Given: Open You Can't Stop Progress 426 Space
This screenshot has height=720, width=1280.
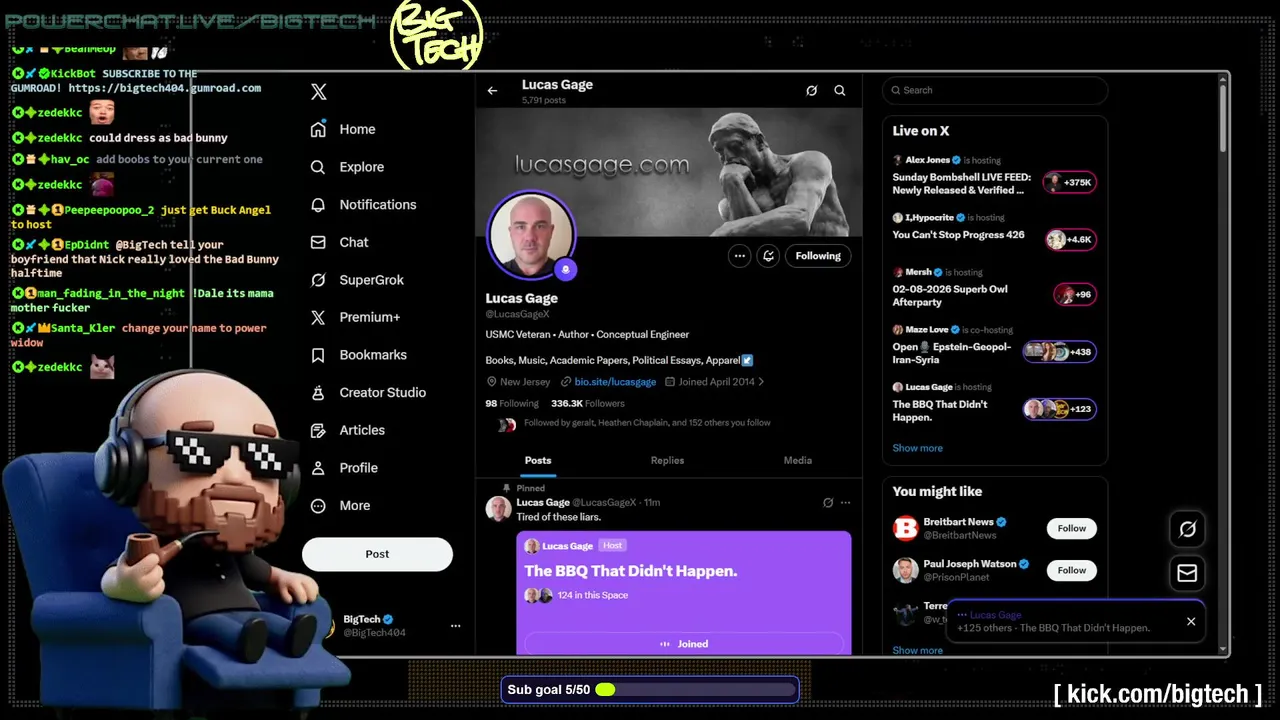Looking at the screenshot, I should click(x=995, y=232).
